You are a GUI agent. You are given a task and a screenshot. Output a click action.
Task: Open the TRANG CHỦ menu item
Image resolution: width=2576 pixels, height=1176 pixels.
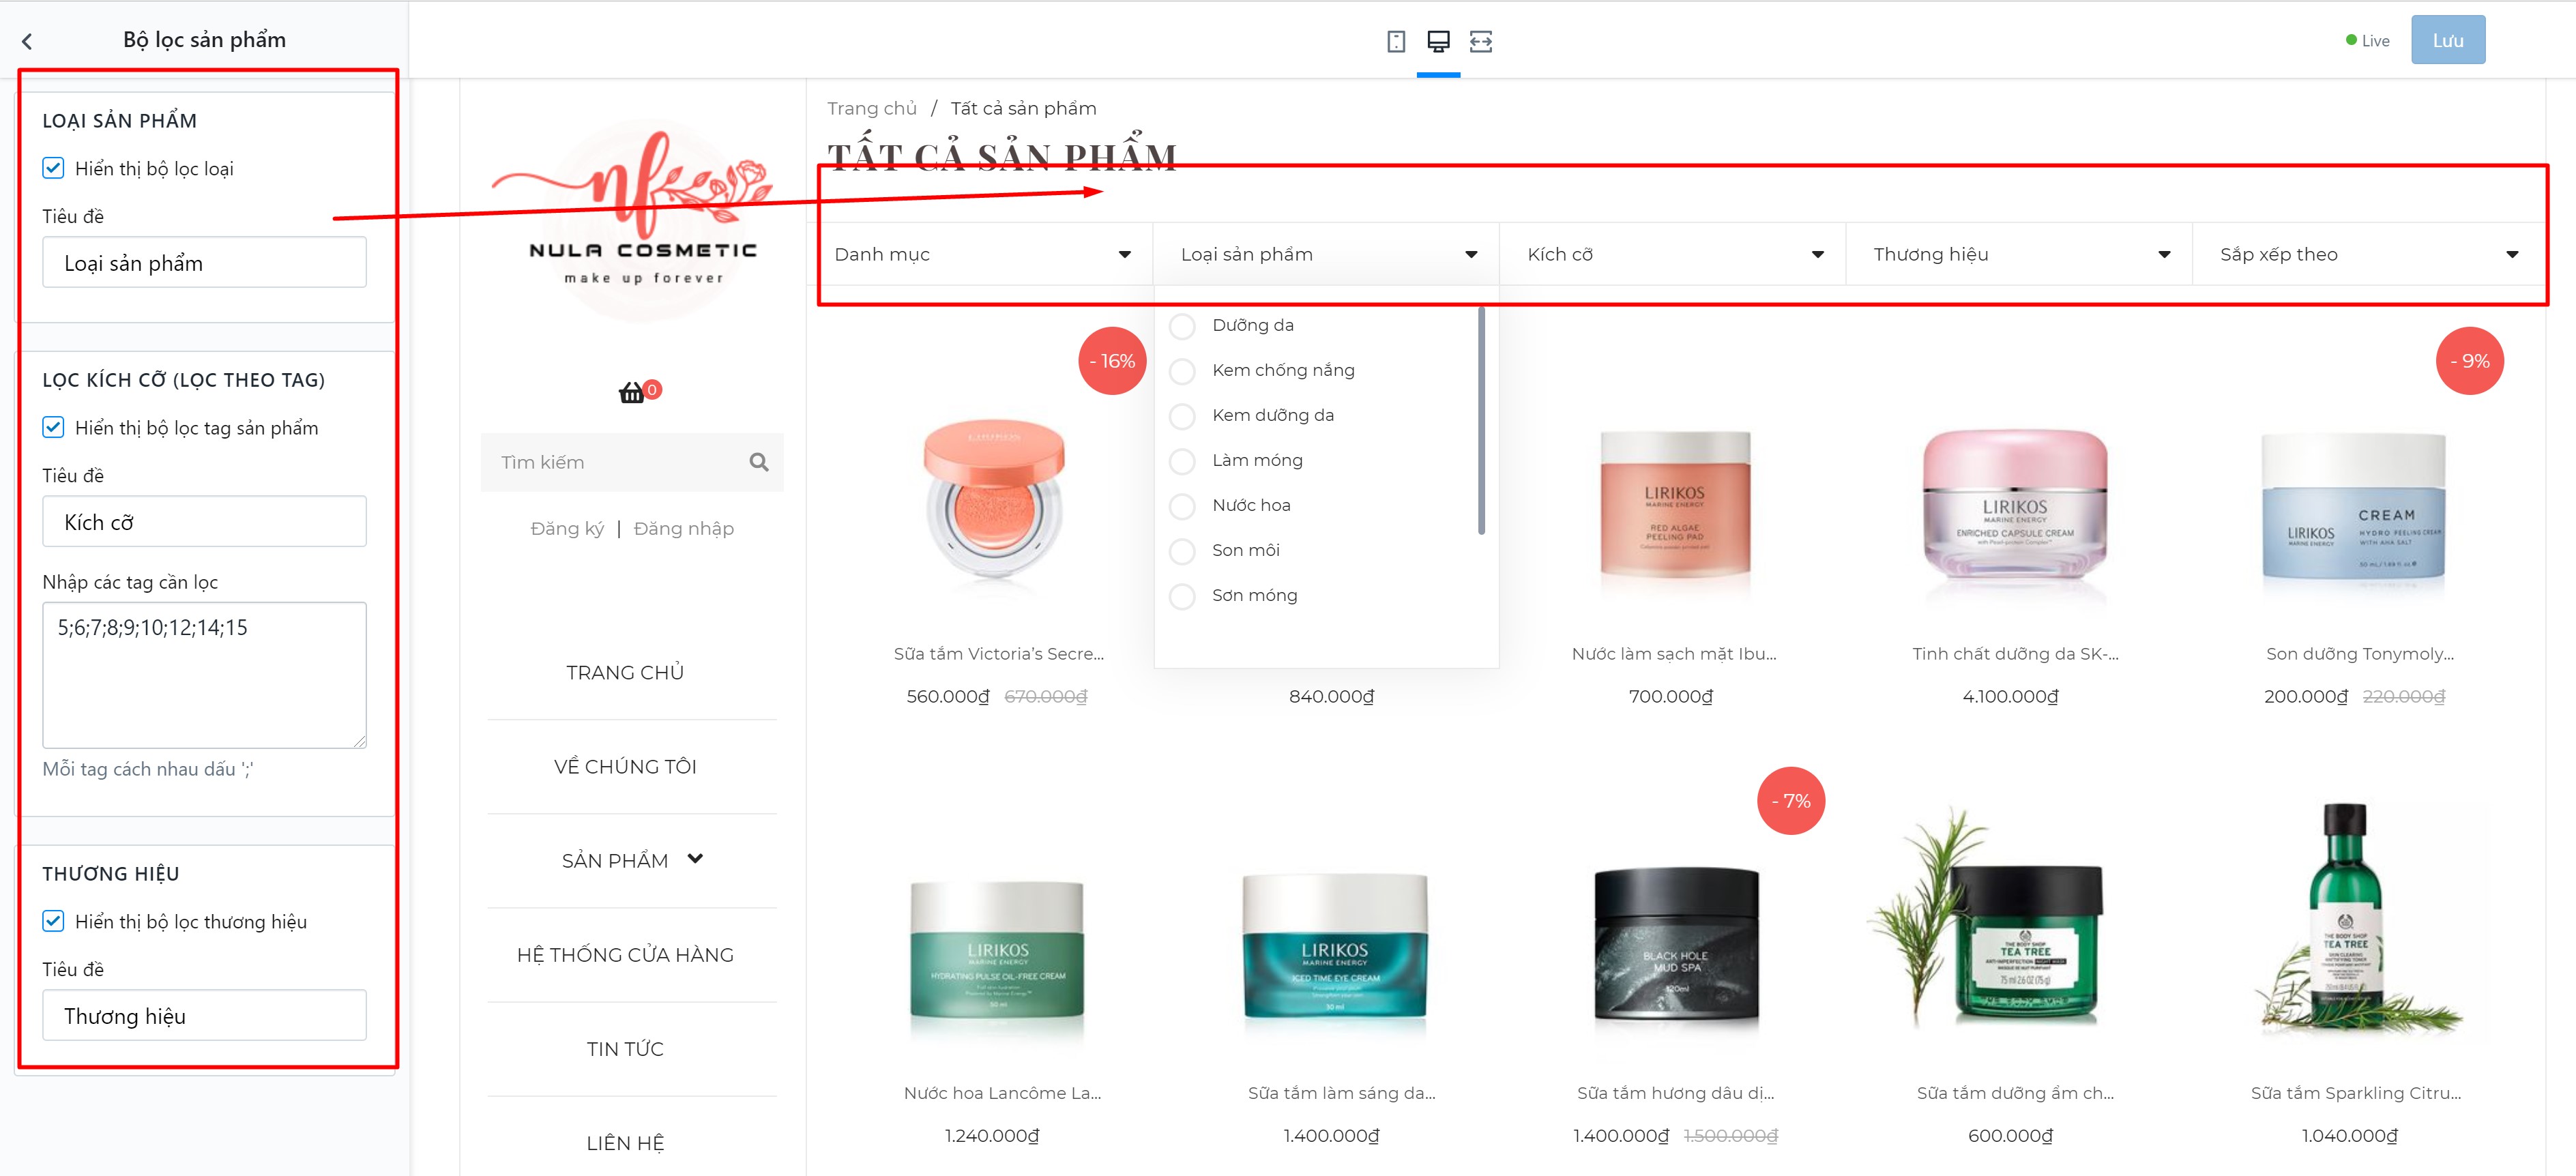coord(625,673)
